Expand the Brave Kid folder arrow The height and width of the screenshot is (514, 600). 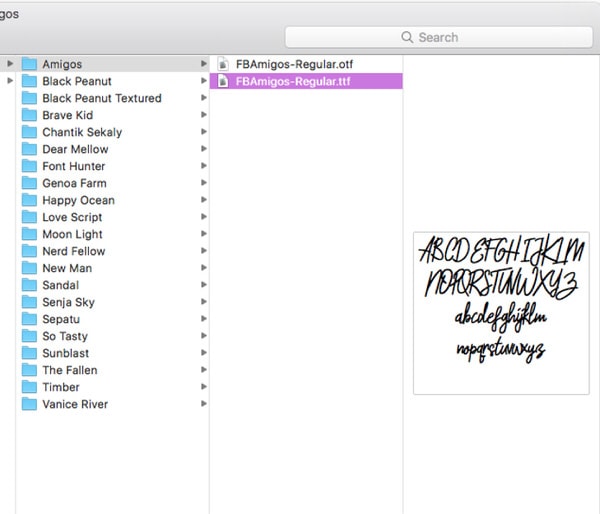[x=204, y=115]
